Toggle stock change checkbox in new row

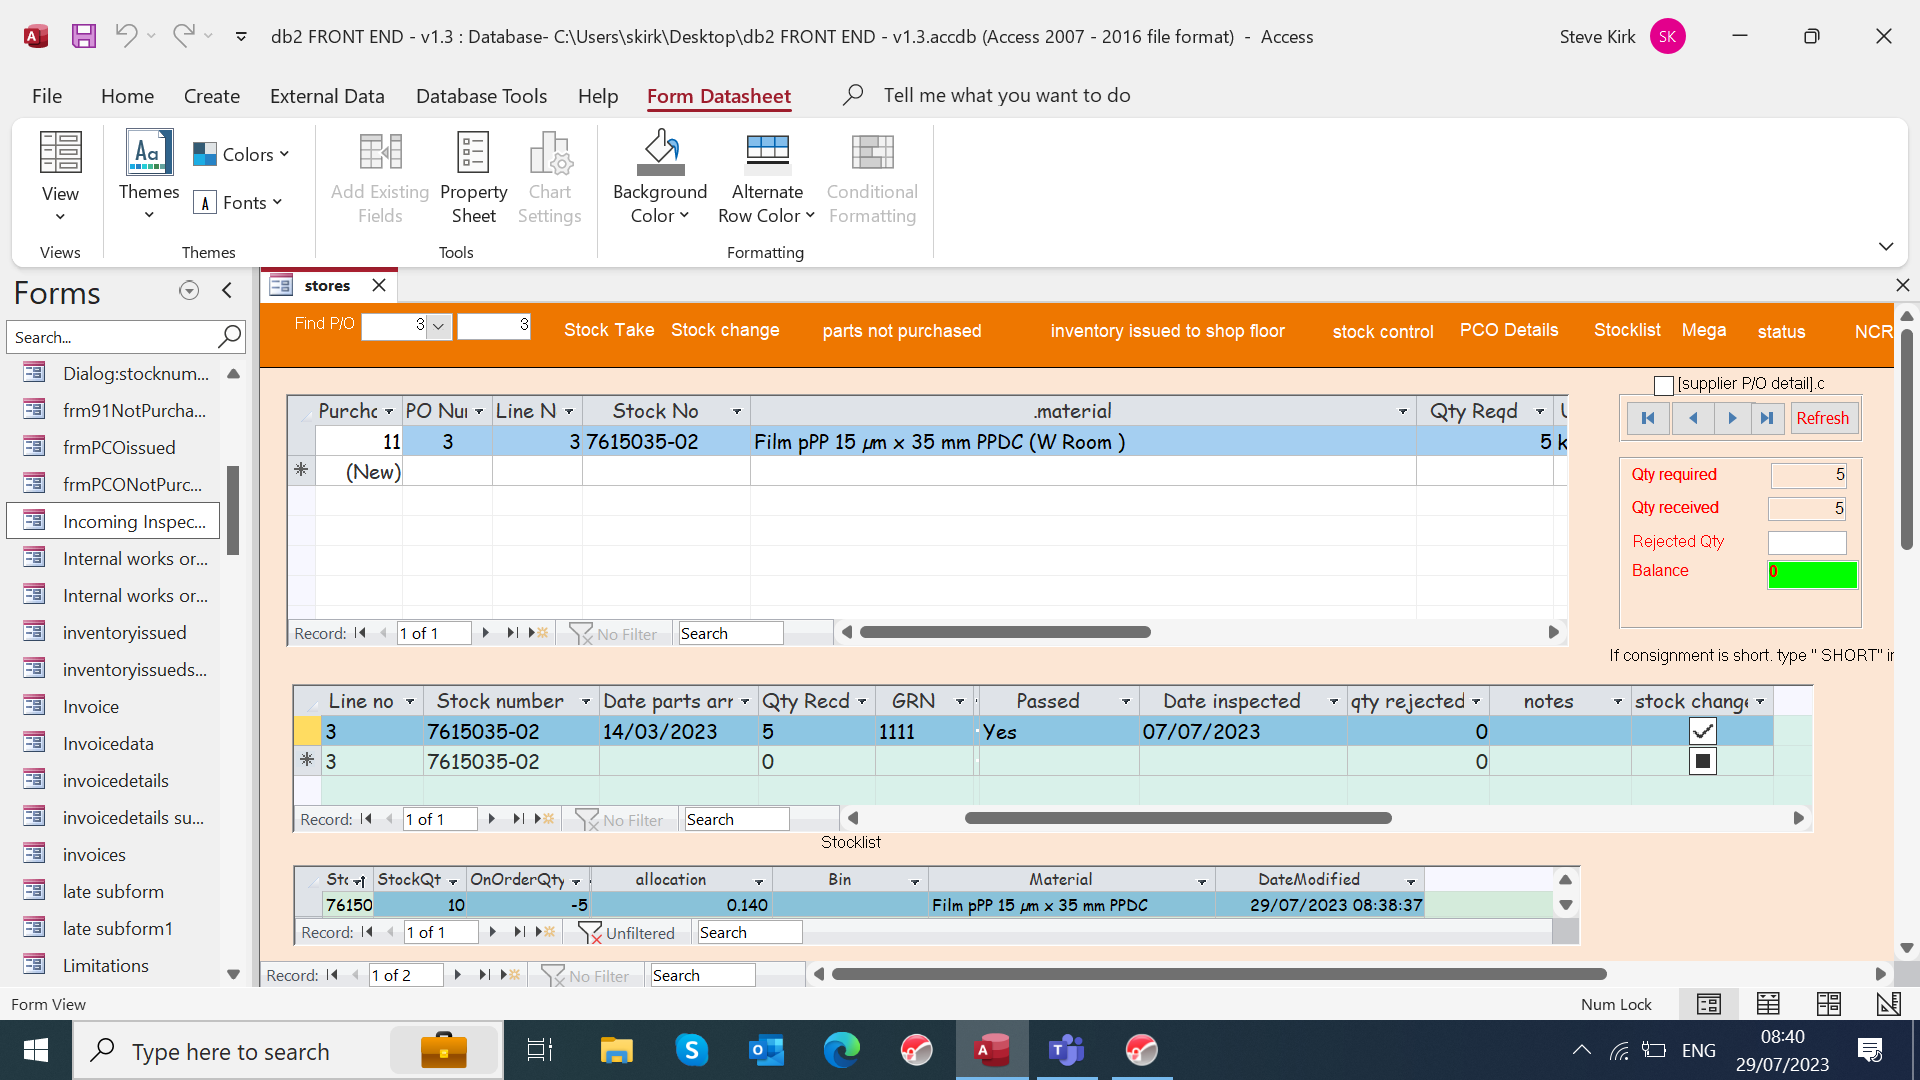click(1703, 761)
